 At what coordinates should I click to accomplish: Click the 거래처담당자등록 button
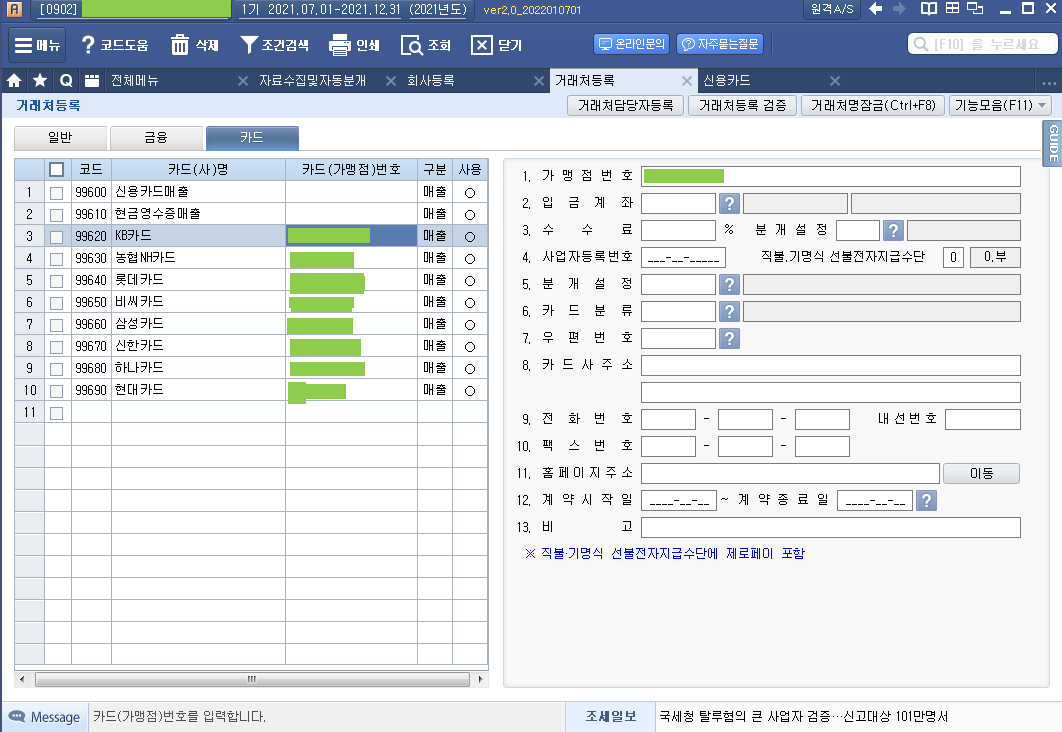pyautogui.click(x=625, y=105)
